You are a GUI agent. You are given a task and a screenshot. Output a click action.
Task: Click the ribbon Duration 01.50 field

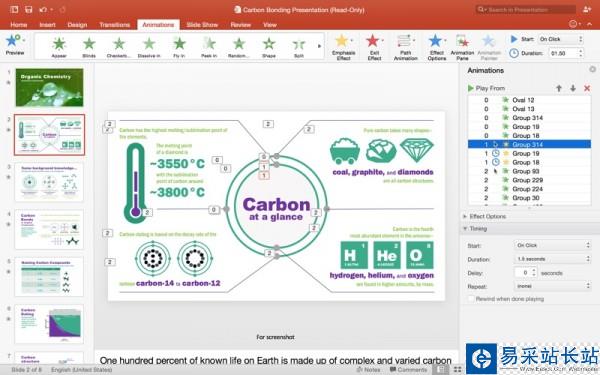click(x=562, y=53)
